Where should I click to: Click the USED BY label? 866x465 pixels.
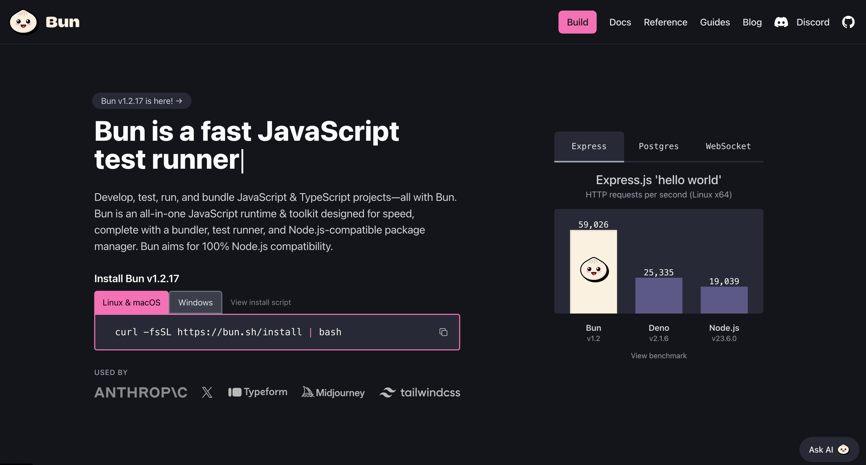[x=110, y=372]
